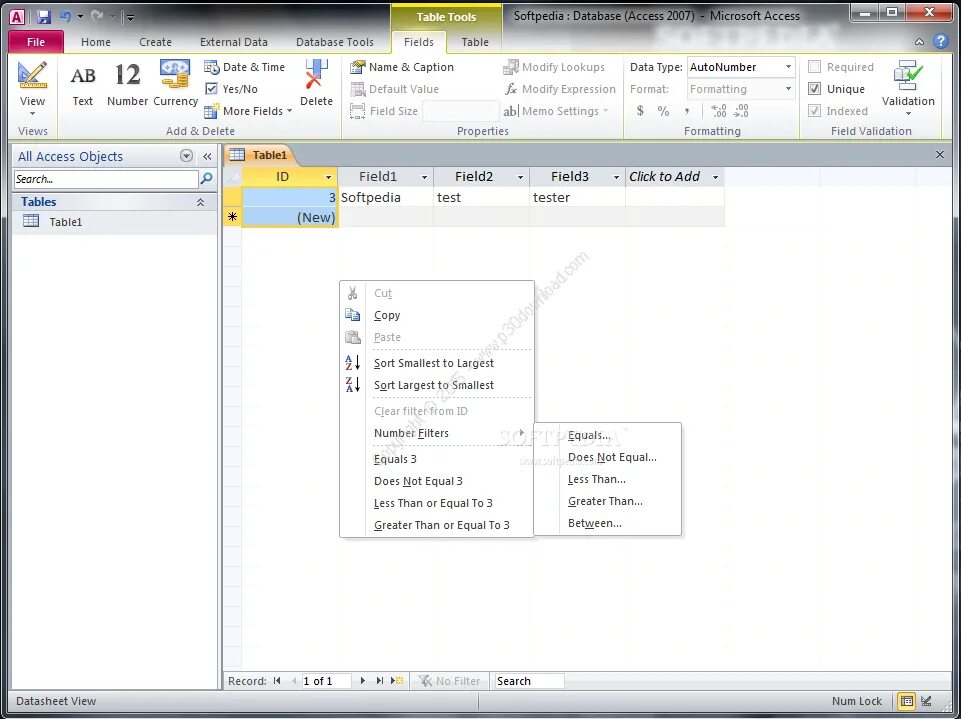Click the navigation pane Search box
Viewport: 961px width, 719px height.
coord(106,179)
